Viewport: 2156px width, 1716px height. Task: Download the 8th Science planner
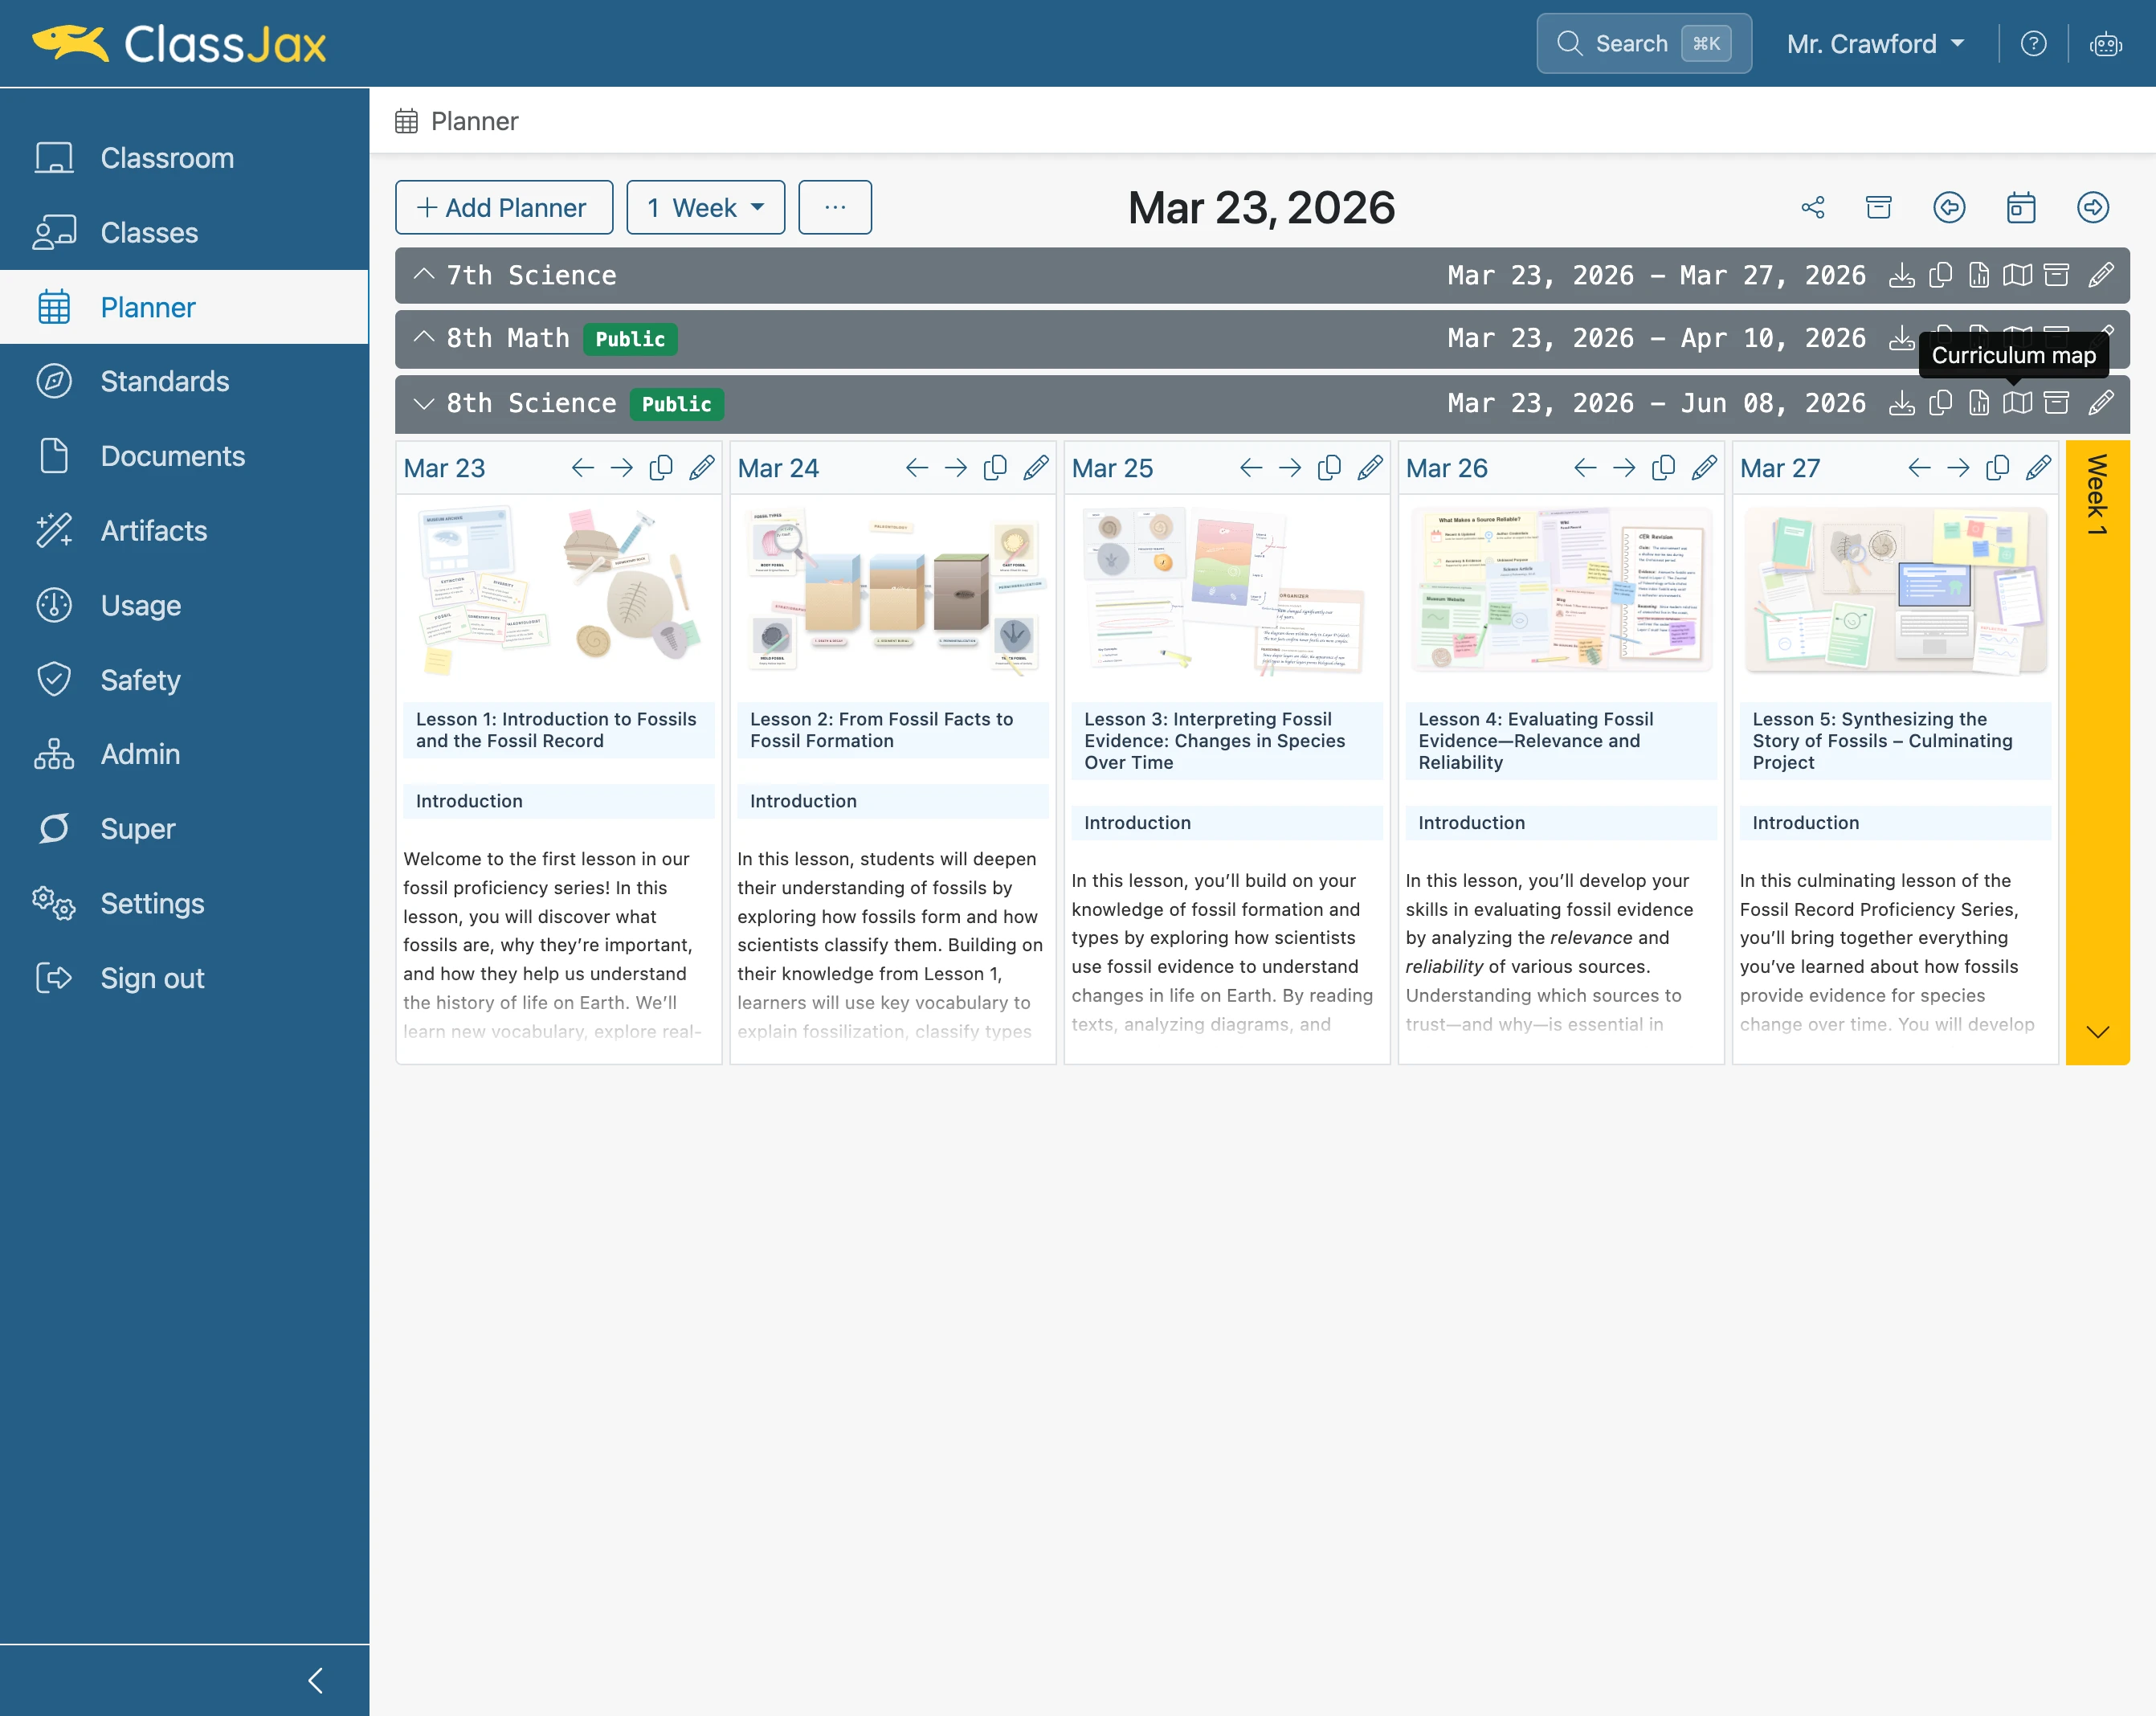1901,403
